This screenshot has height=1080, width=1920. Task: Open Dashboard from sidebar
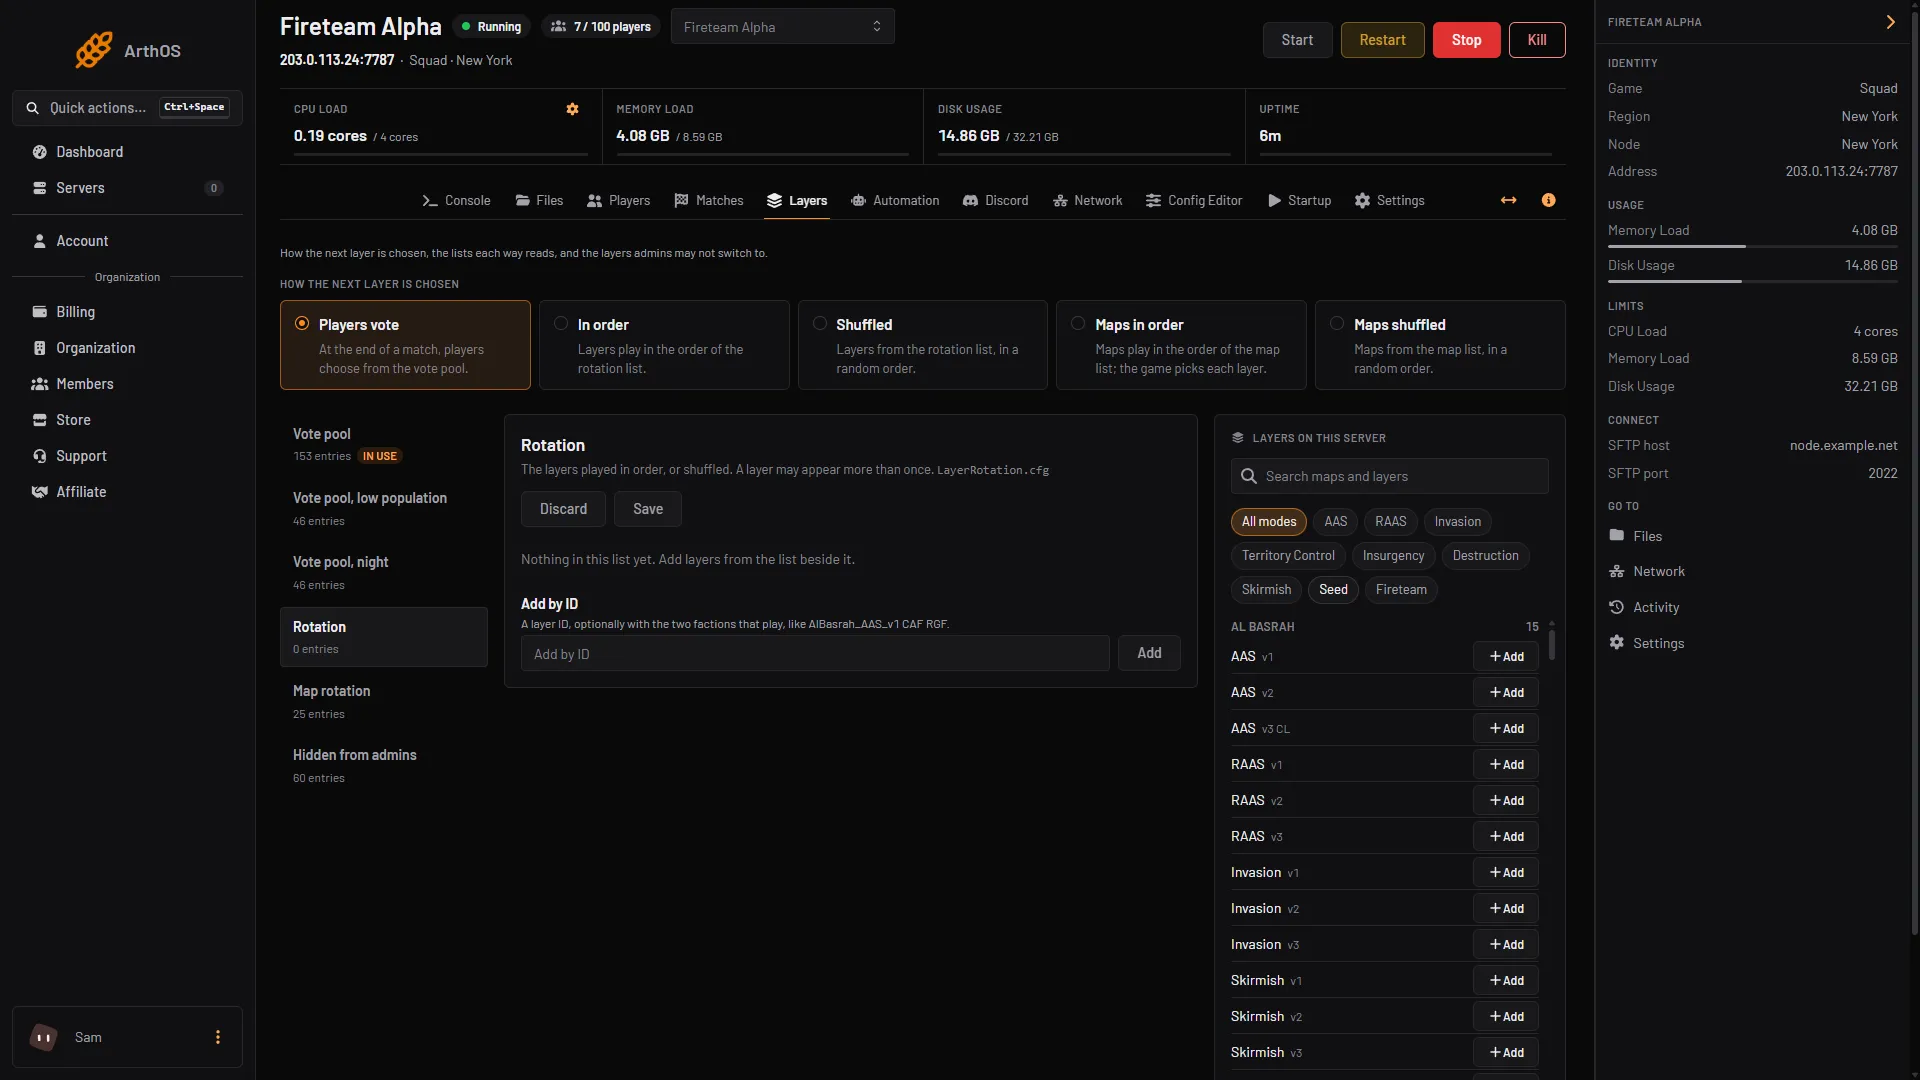click(x=127, y=152)
